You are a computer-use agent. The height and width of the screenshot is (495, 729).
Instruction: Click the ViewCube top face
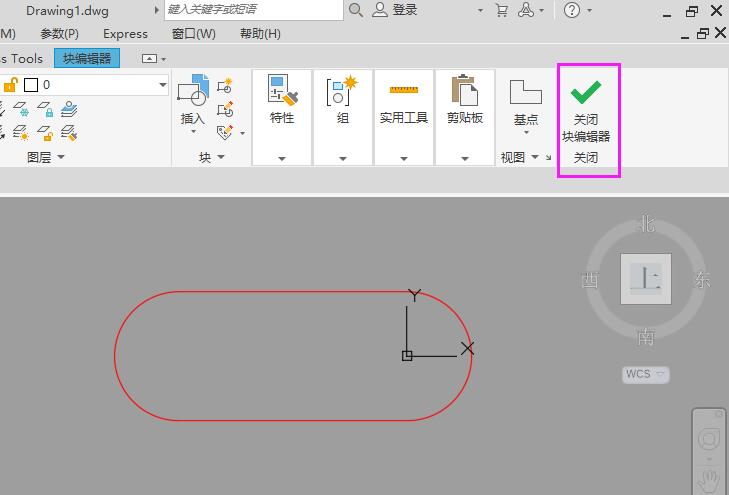pyautogui.click(x=646, y=279)
